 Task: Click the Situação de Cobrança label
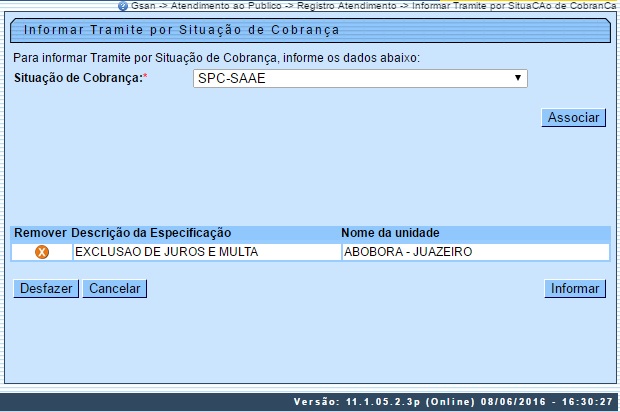click(x=81, y=78)
